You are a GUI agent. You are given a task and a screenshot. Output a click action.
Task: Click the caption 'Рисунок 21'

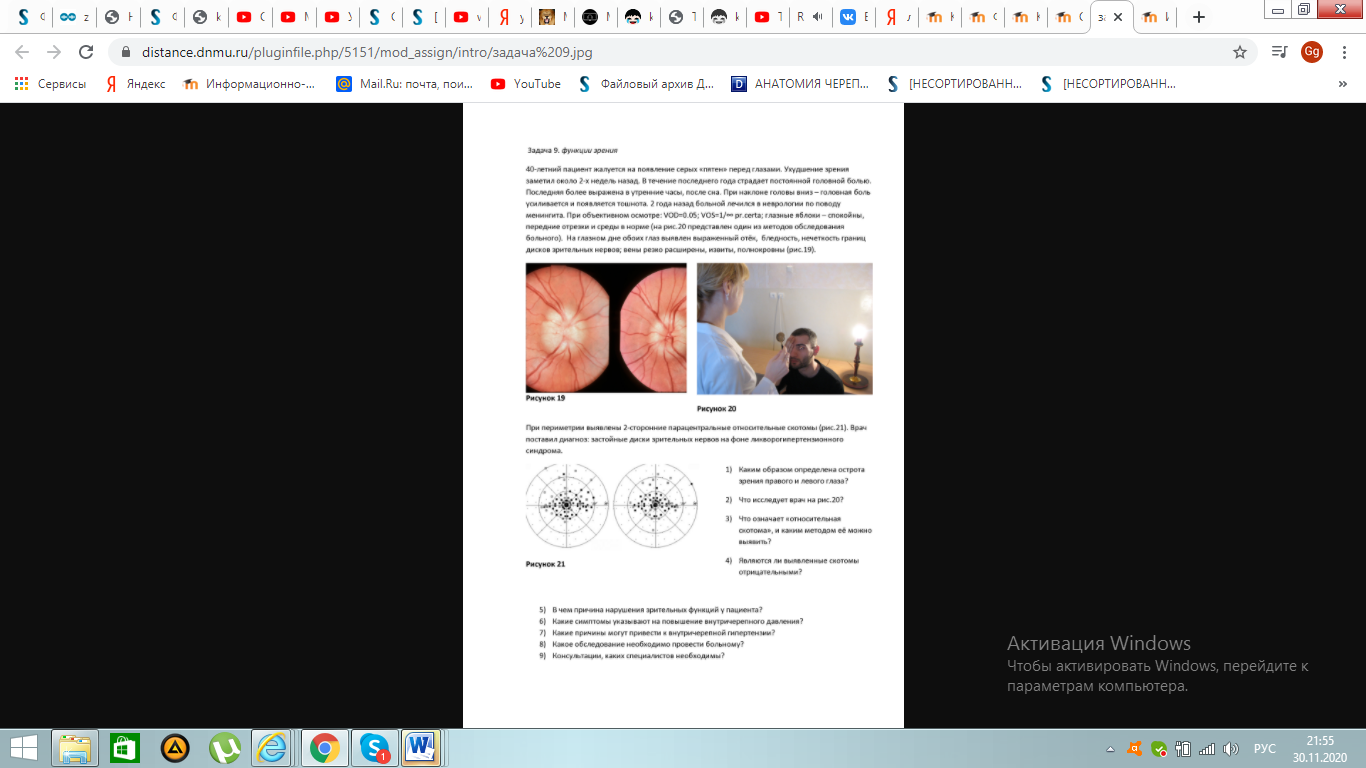tap(546, 564)
